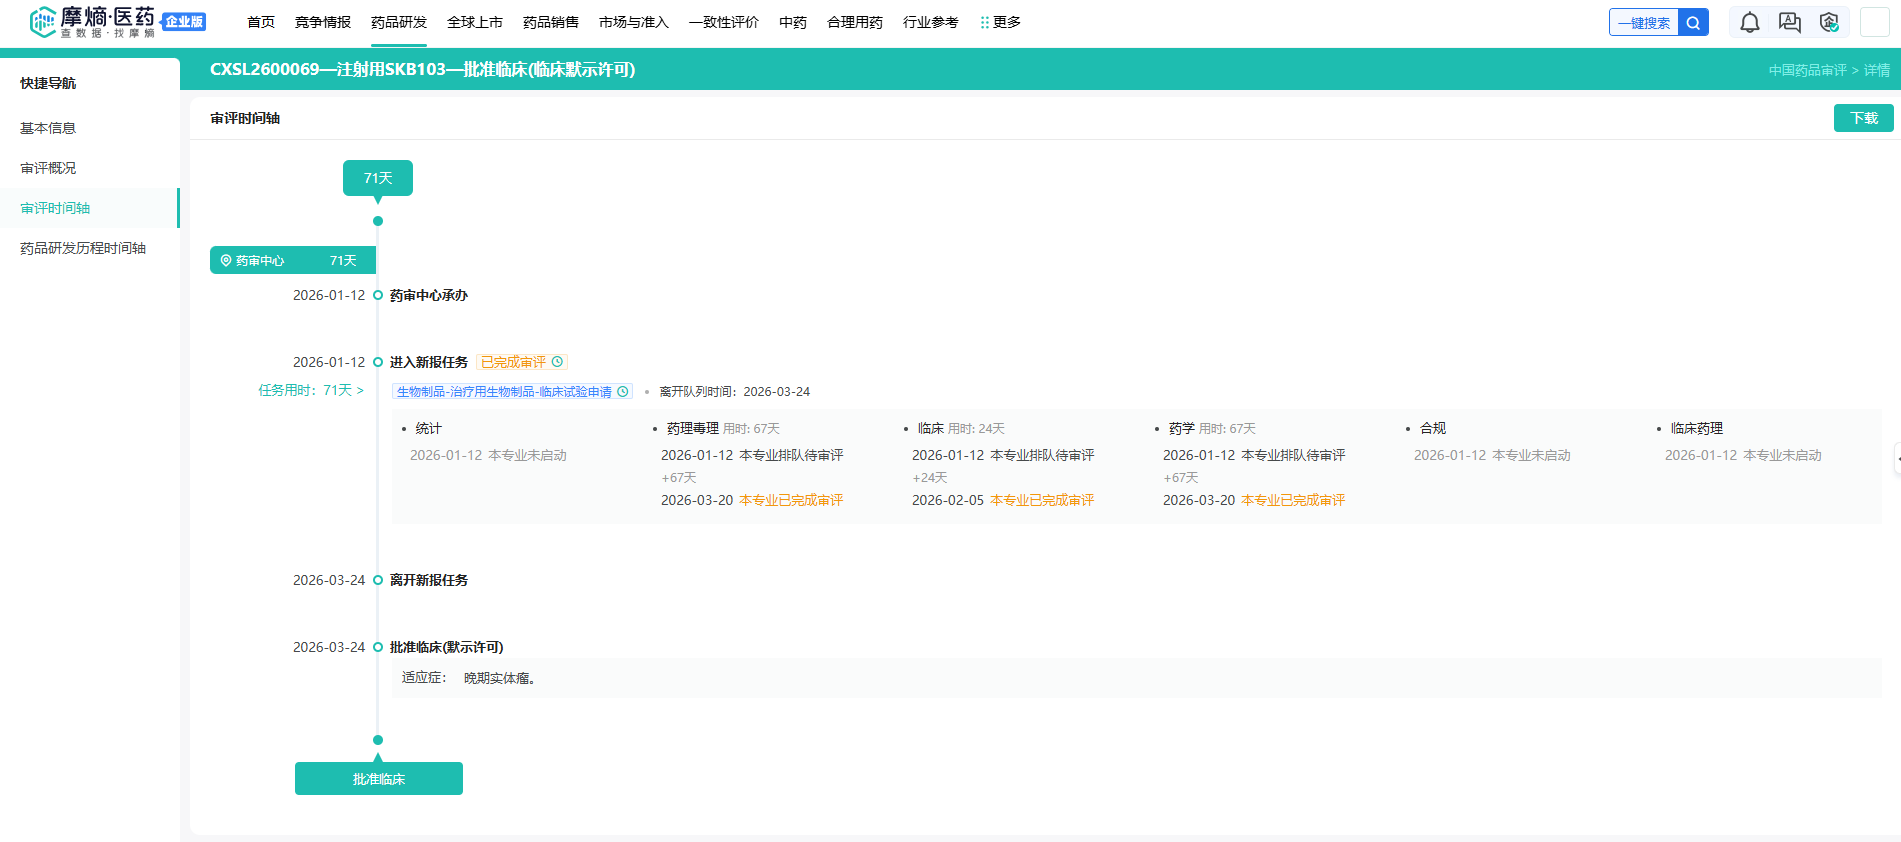This screenshot has height=842, width=1901.
Task: Click clock icon beside 已完成审评
Action: point(558,362)
